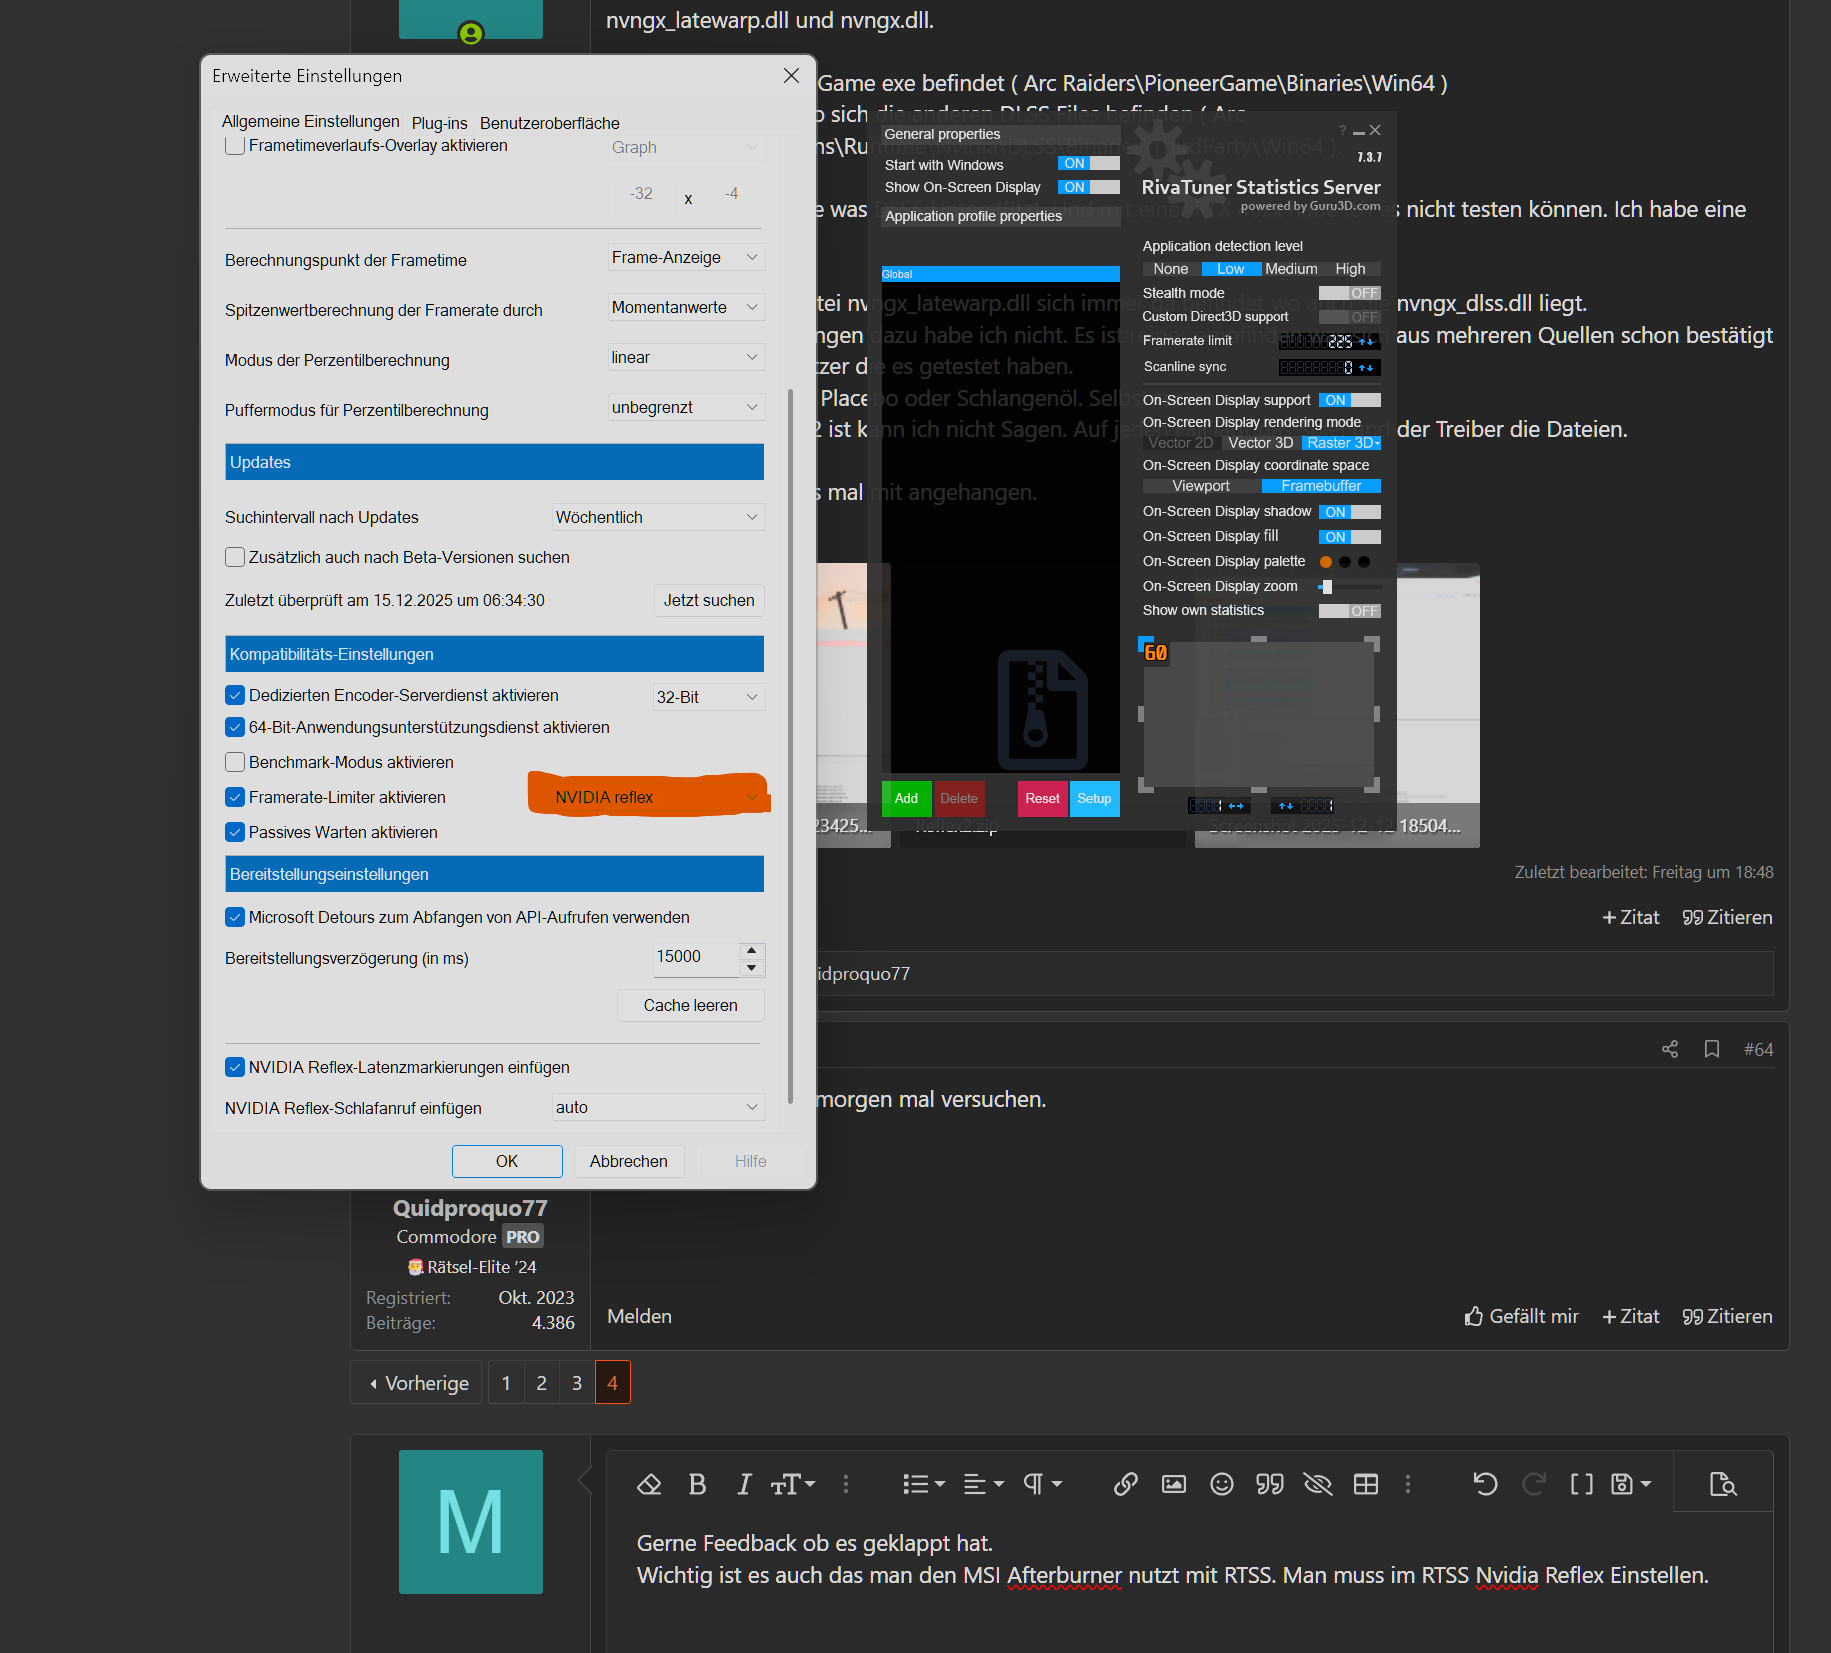Like the post with Gefällt mir
The image size is (1831, 1653).
(1521, 1316)
